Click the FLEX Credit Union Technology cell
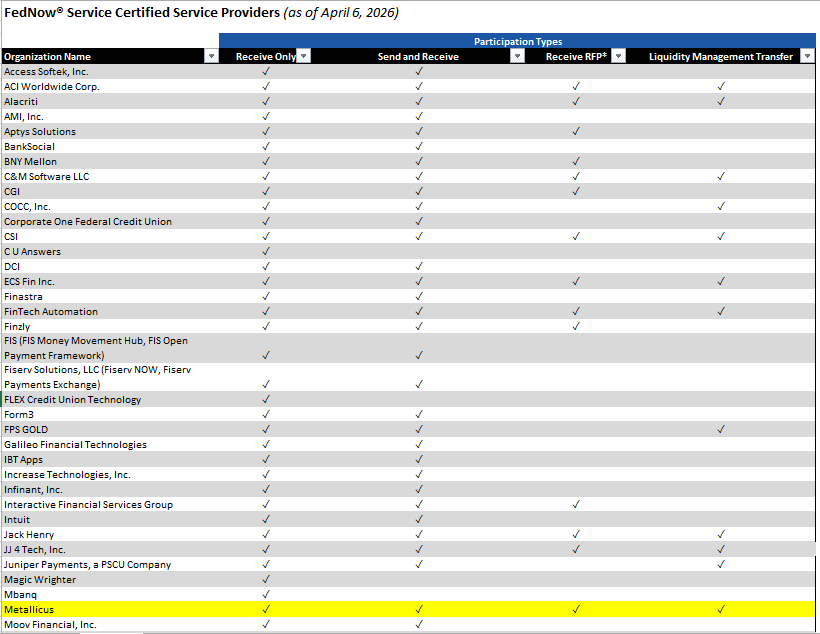 [x=110, y=400]
